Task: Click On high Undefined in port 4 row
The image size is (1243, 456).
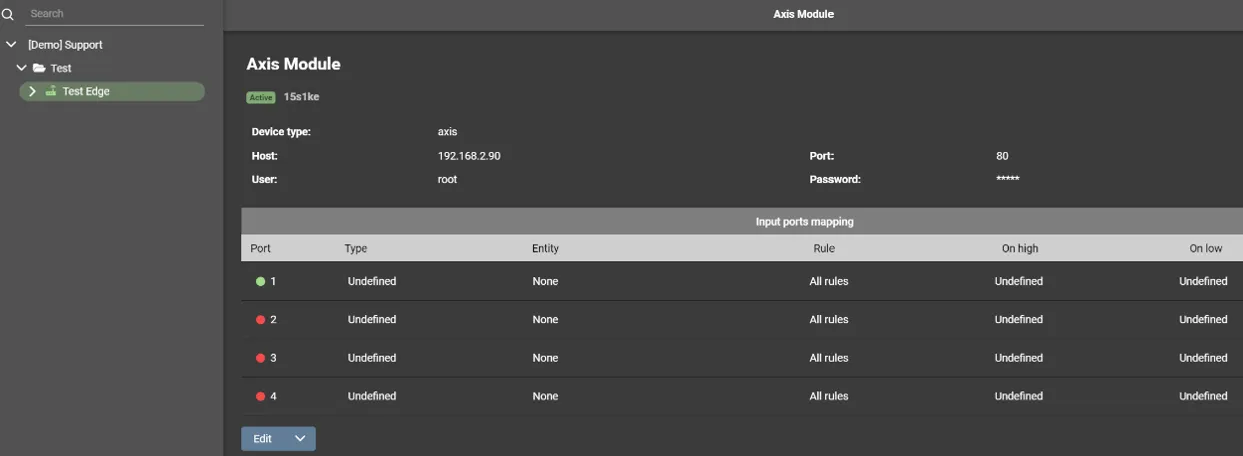Action: point(1019,396)
